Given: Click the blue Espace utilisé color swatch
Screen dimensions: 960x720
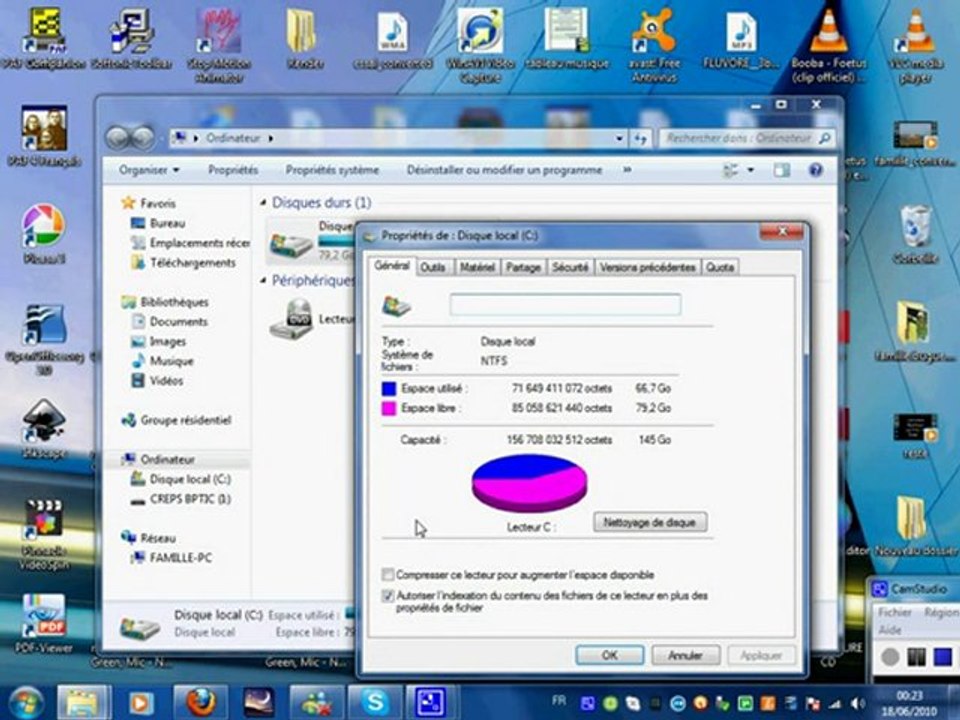Looking at the screenshot, I should click(x=389, y=388).
